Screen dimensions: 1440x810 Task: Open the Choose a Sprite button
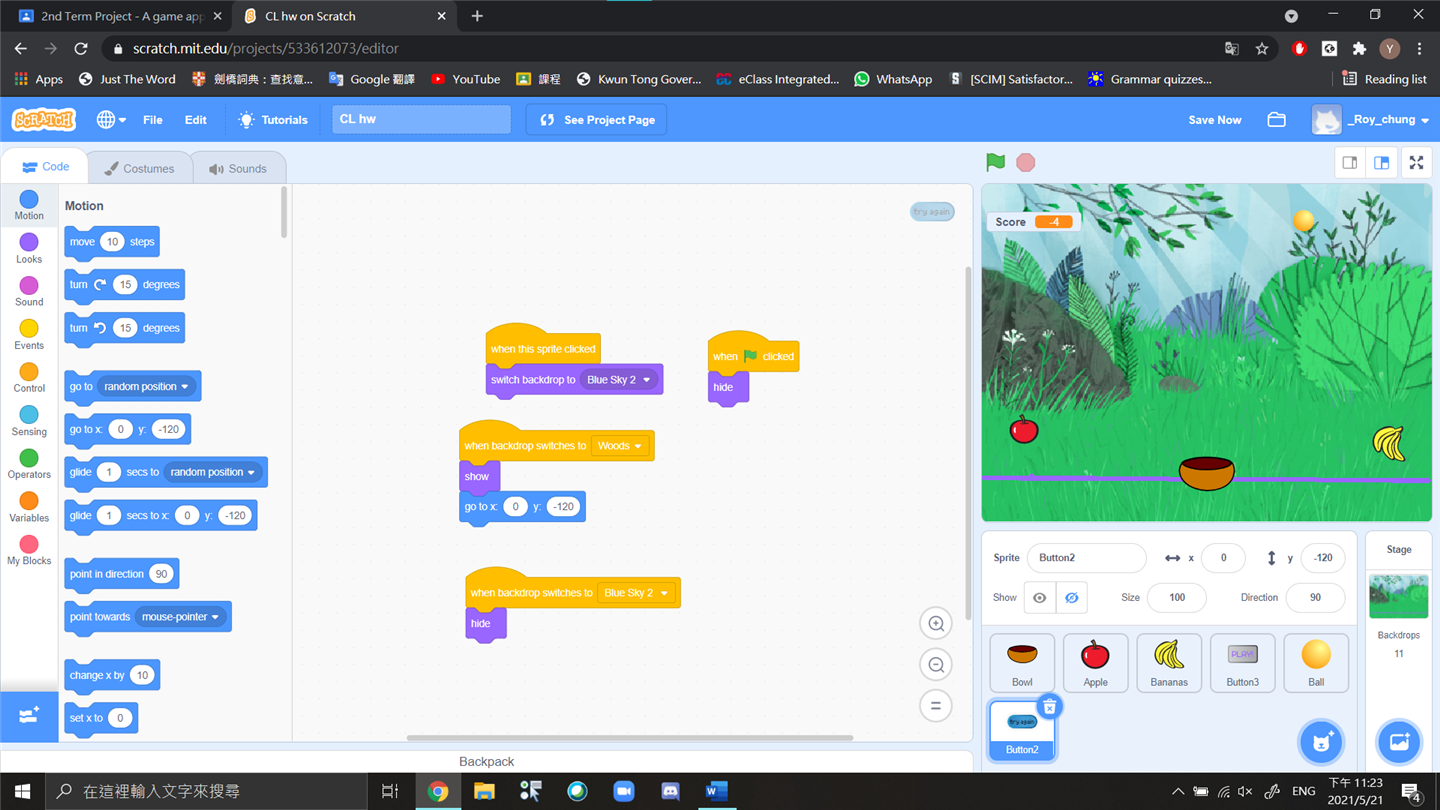(x=1320, y=742)
